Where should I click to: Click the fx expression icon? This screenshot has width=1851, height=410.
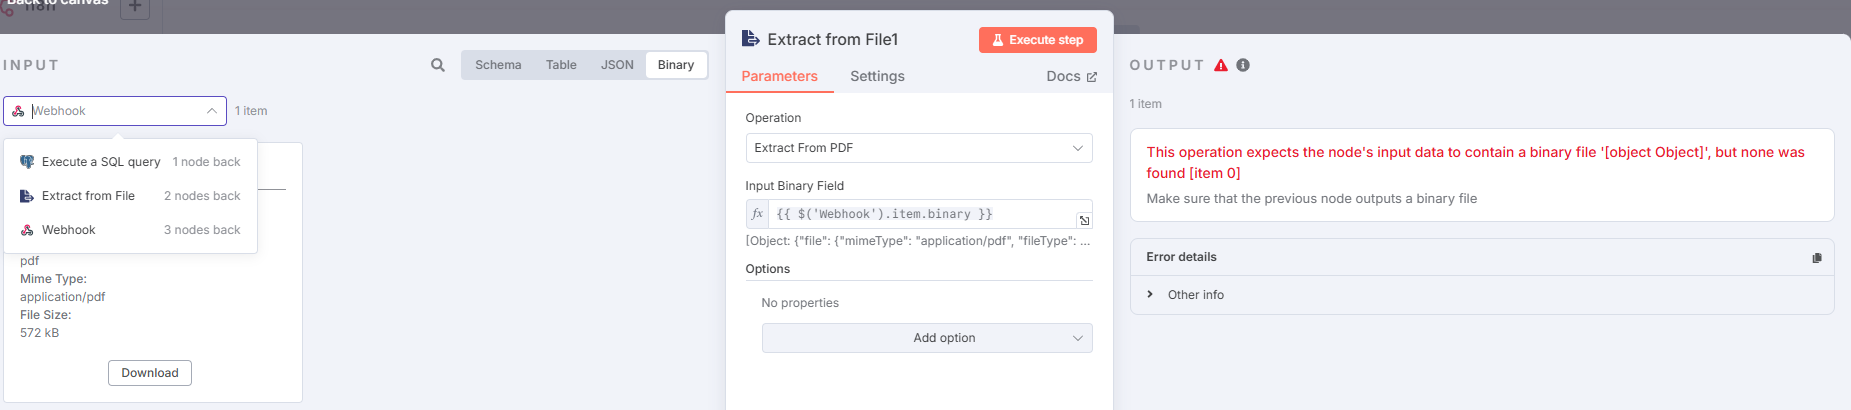757,214
